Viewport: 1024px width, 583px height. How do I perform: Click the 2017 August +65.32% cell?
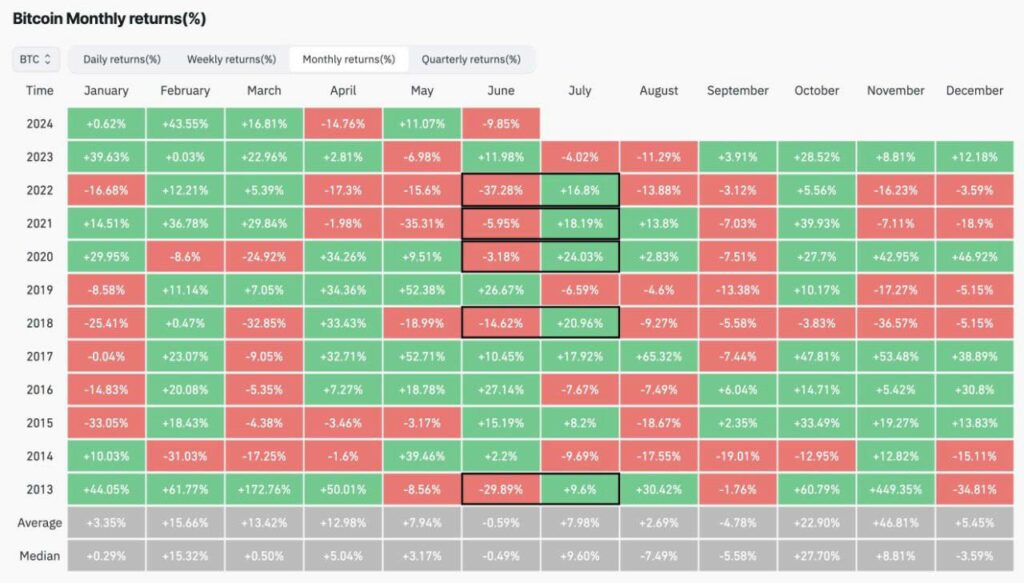(x=659, y=356)
